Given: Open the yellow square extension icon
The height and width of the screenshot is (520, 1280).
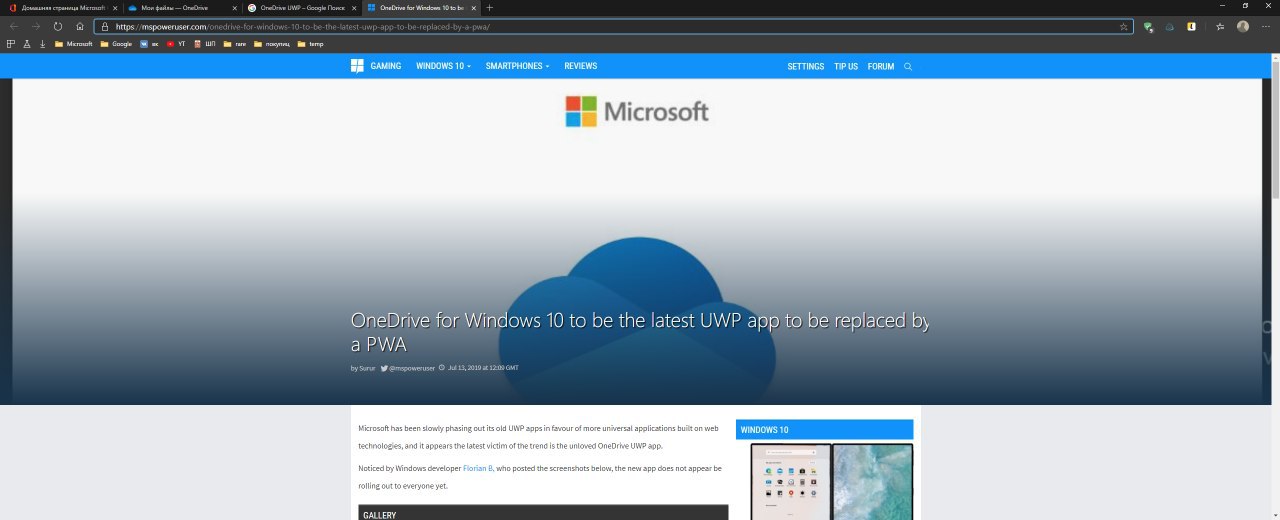Looking at the screenshot, I should pos(1191,27).
